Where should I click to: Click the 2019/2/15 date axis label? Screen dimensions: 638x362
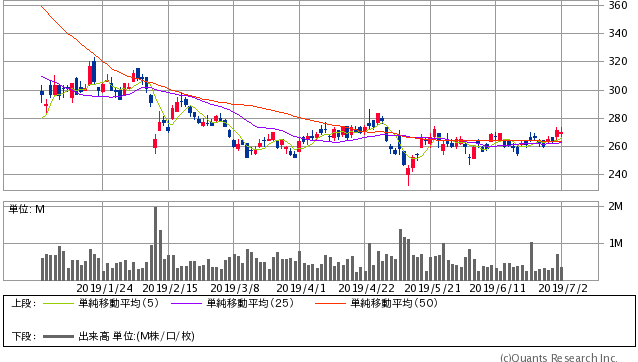170,288
